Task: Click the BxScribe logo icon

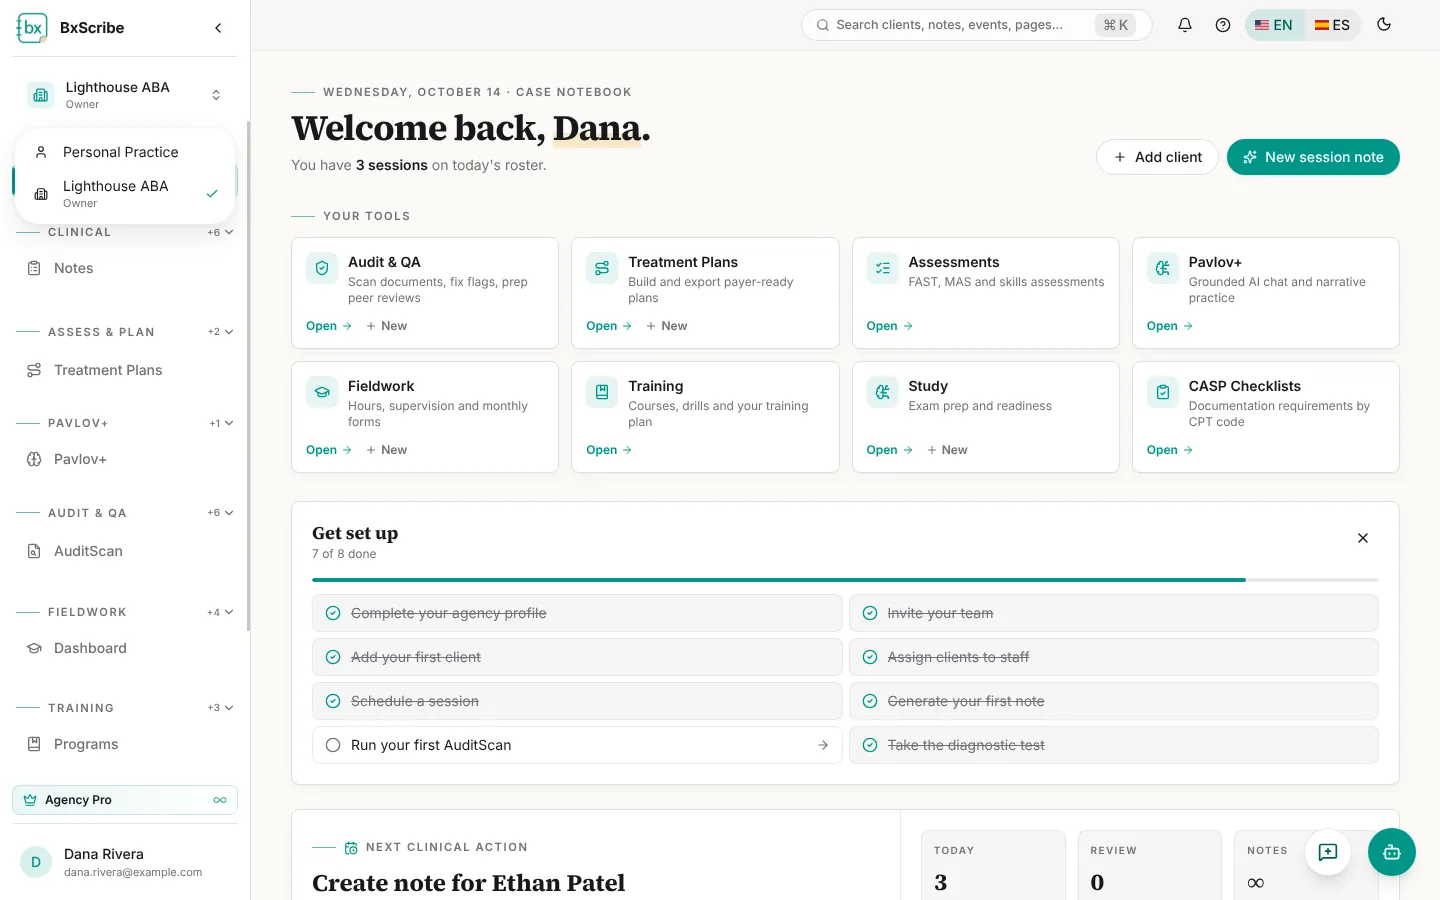Action: [x=32, y=28]
